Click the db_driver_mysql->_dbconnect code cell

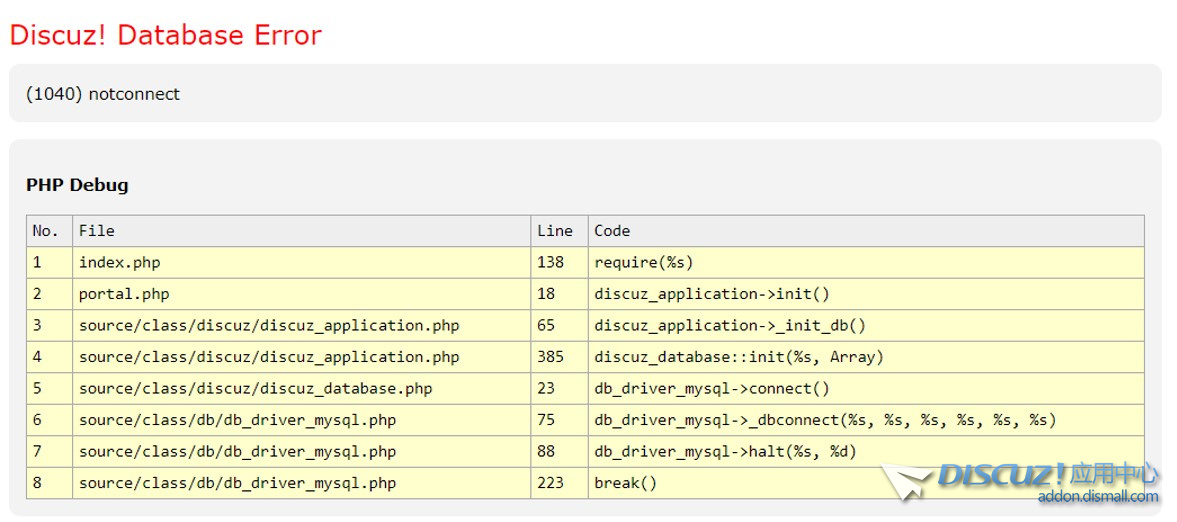pyautogui.click(x=824, y=420)
